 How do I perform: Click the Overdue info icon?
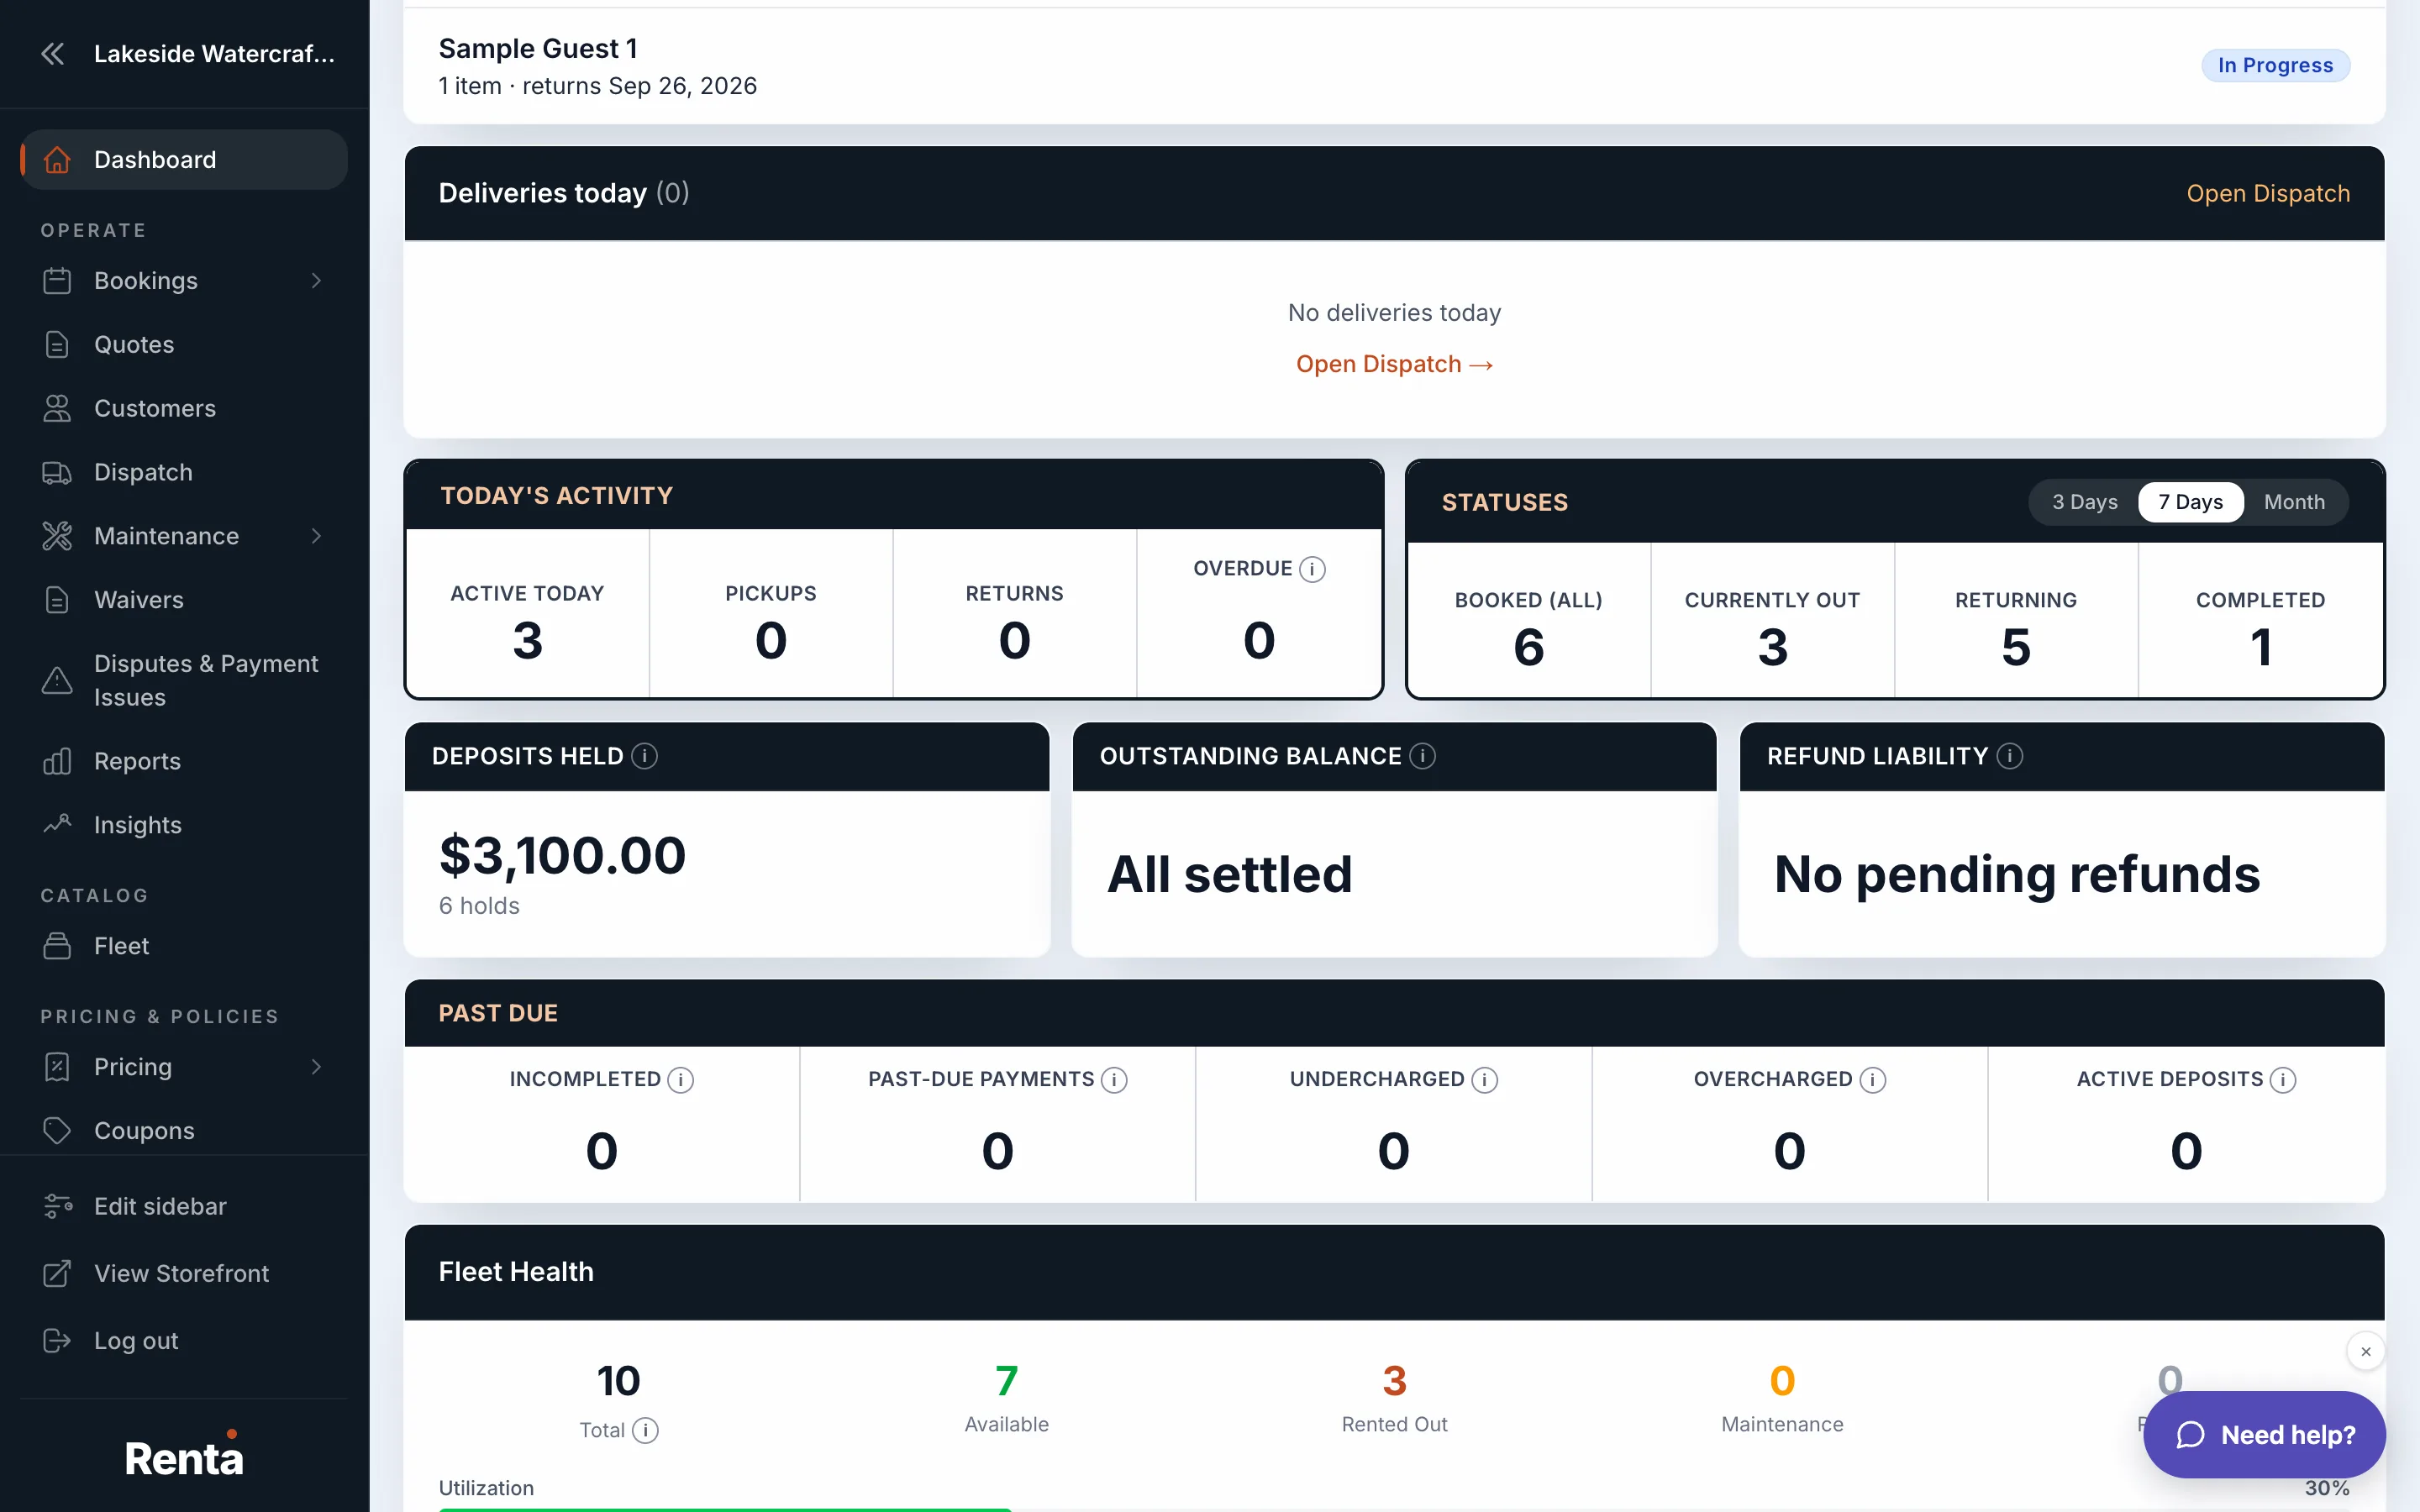tap(1312, 569)
